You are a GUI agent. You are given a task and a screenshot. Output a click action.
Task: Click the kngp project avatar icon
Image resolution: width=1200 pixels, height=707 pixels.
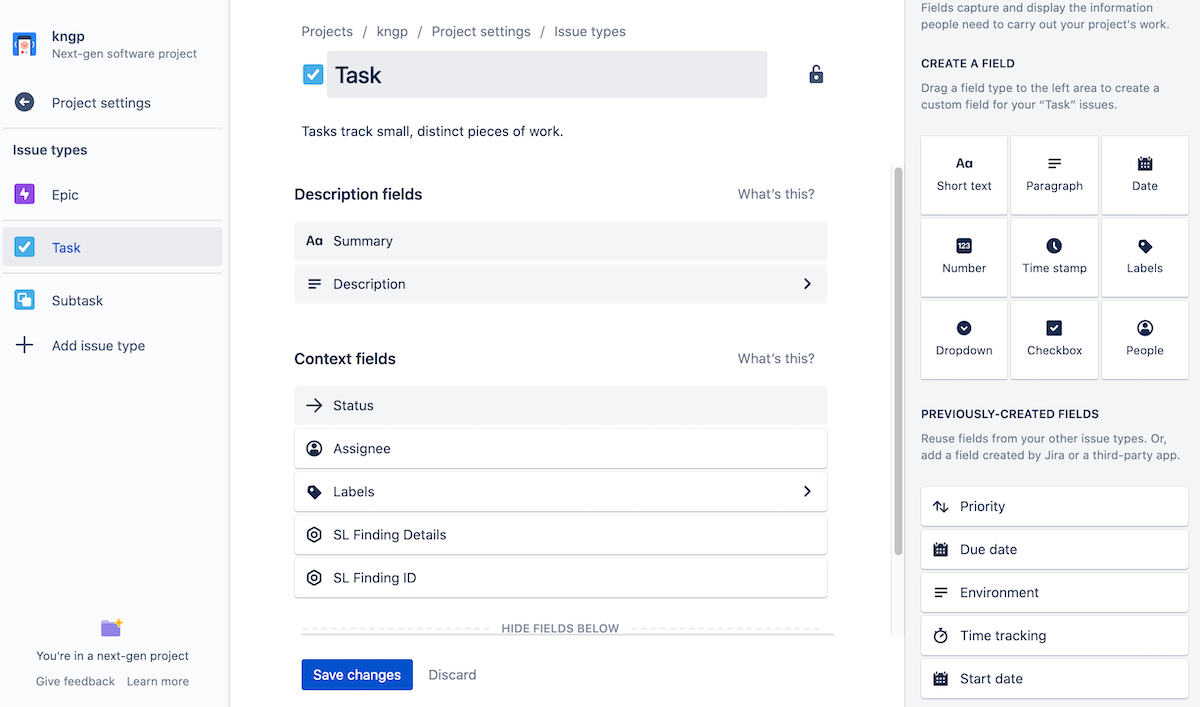pos(25,44)
